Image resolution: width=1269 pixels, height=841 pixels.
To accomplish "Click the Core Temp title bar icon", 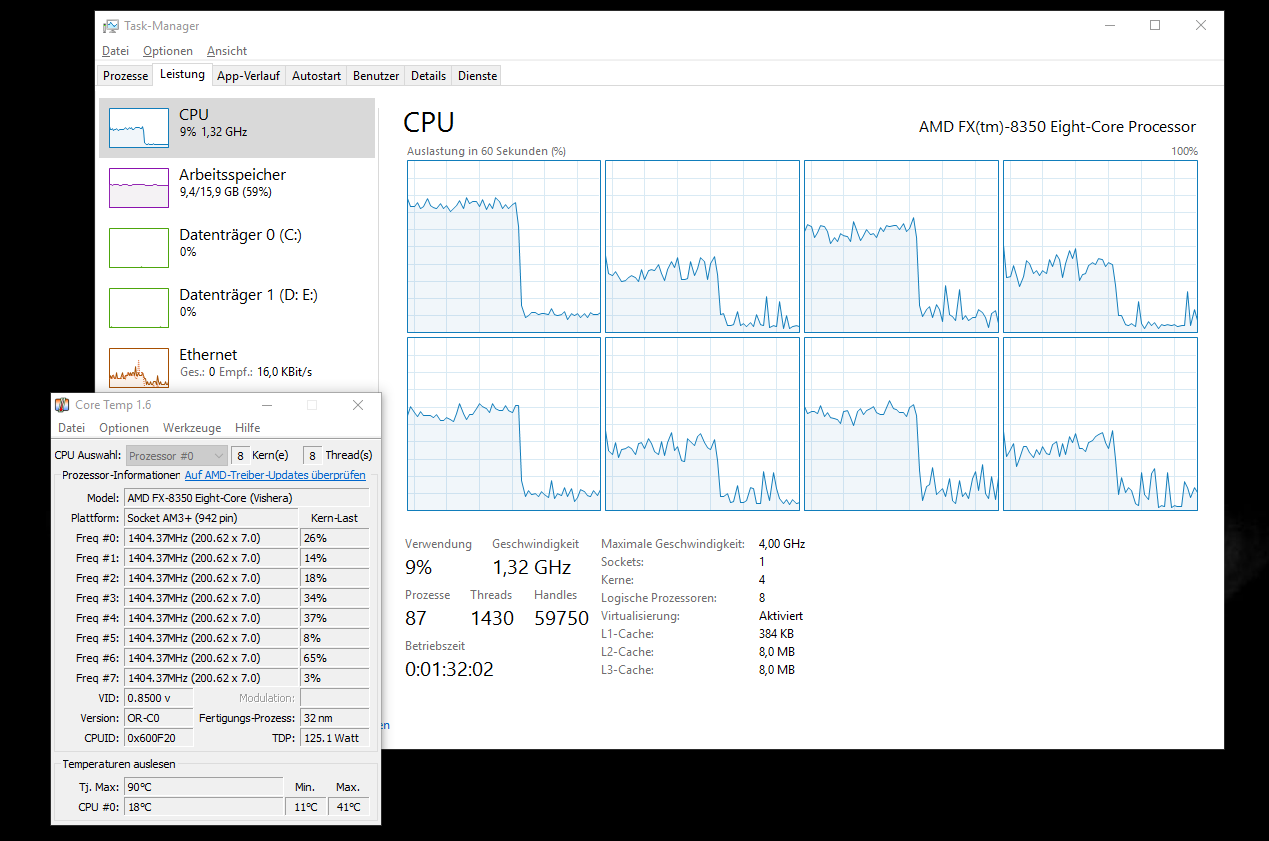I will click(63, 405).
